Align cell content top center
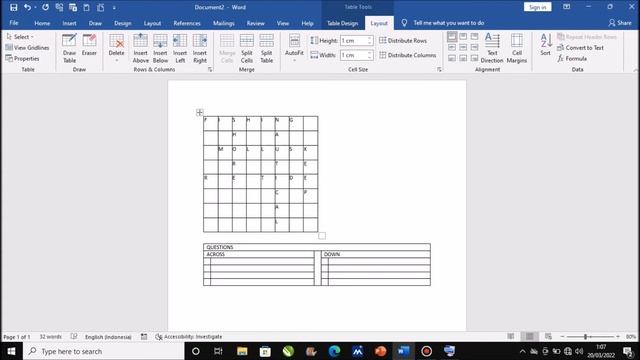The height and width of the screenshot is (360, 640). pos(463,37)
